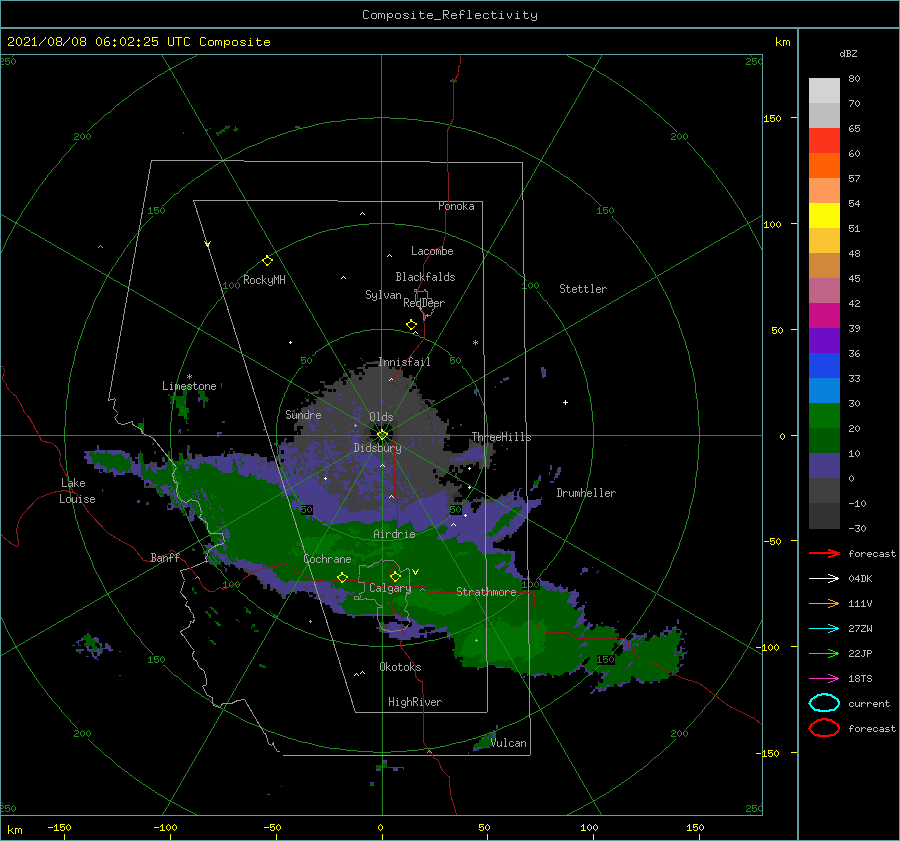
Task: Click the bright yellow swatch in the dBZ scale
Action: pos(824,215)
